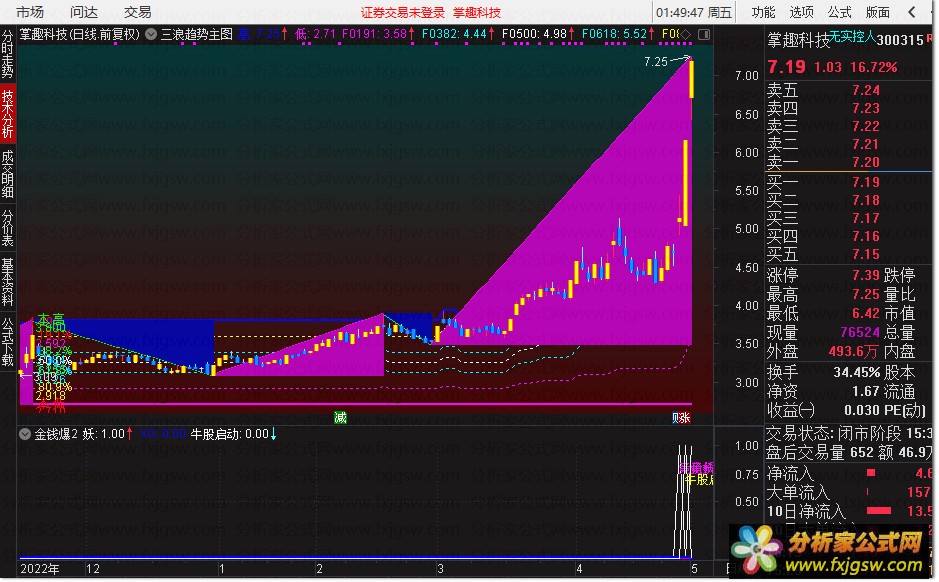Select 卖一 row price 7.20
This screenshot has width=939, height=582.
[x=866, y=162]
